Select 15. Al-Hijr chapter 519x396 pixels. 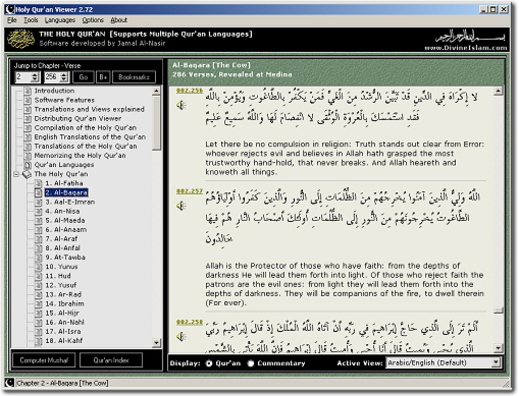(63, 313)
